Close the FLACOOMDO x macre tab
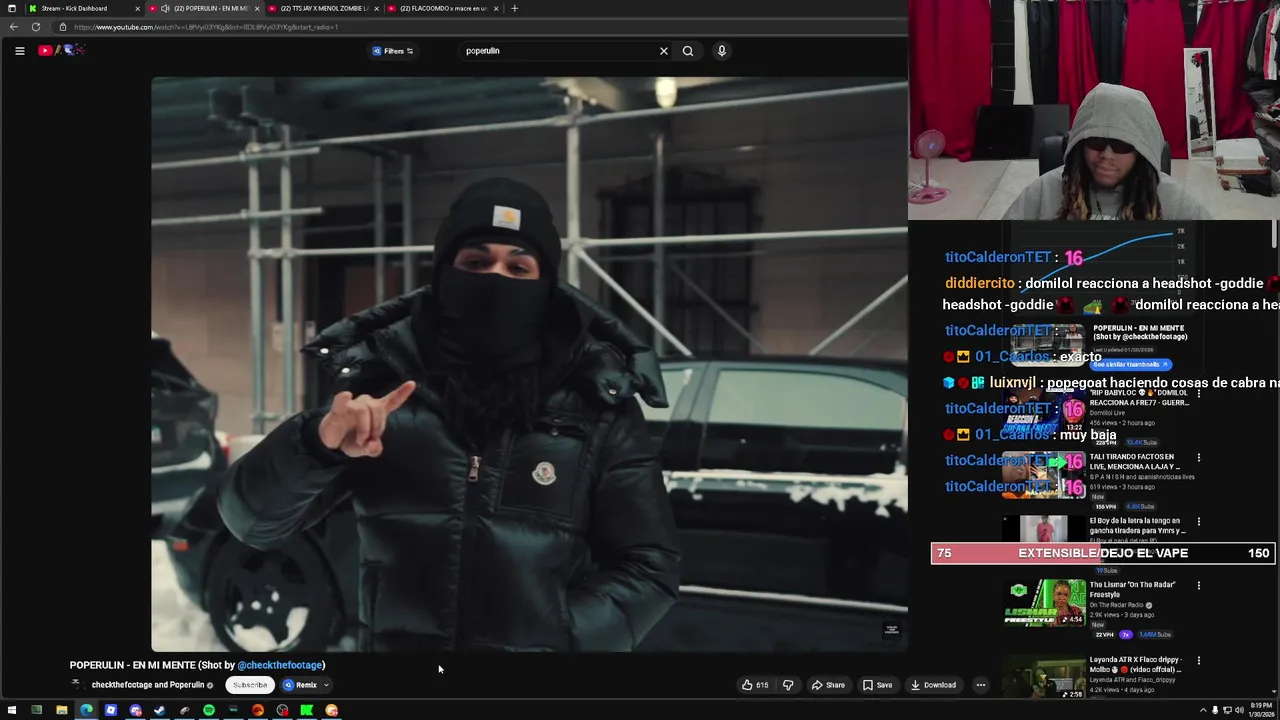This screenshot has width=1280, height=720. (x=496, y=8)
